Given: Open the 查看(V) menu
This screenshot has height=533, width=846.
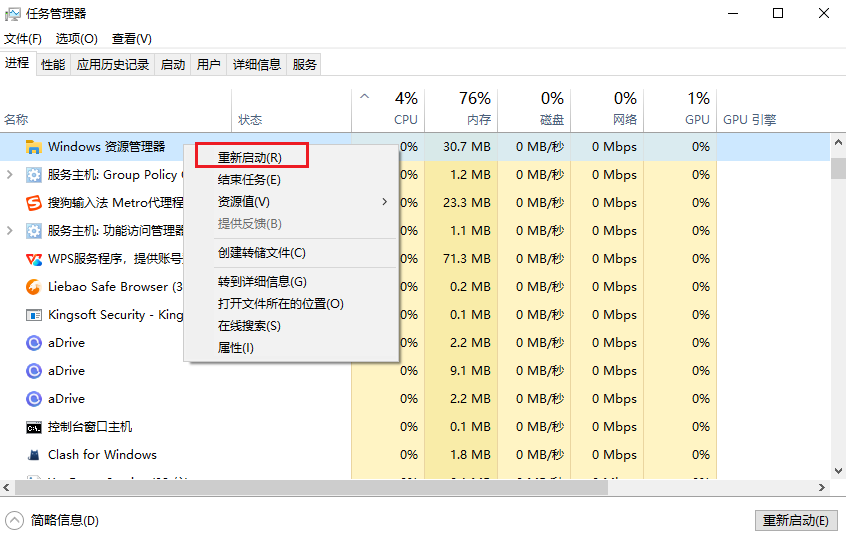Looking at the screenshot, I should (132, 39).
